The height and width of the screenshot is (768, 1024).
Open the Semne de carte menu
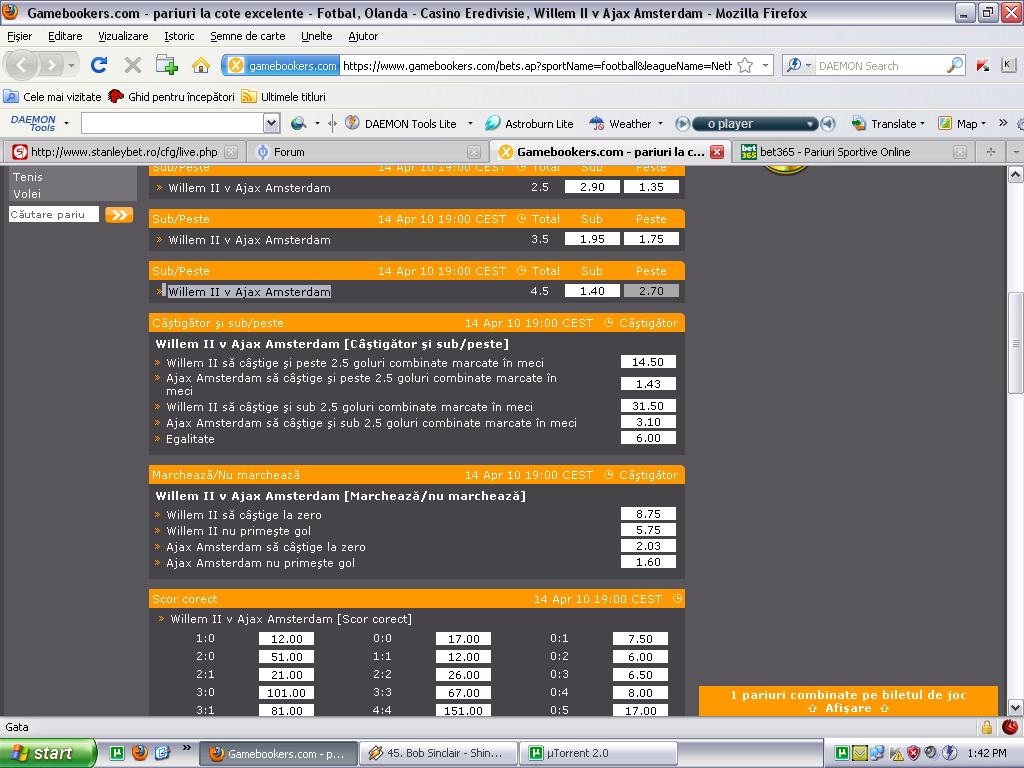click(248, 36)
